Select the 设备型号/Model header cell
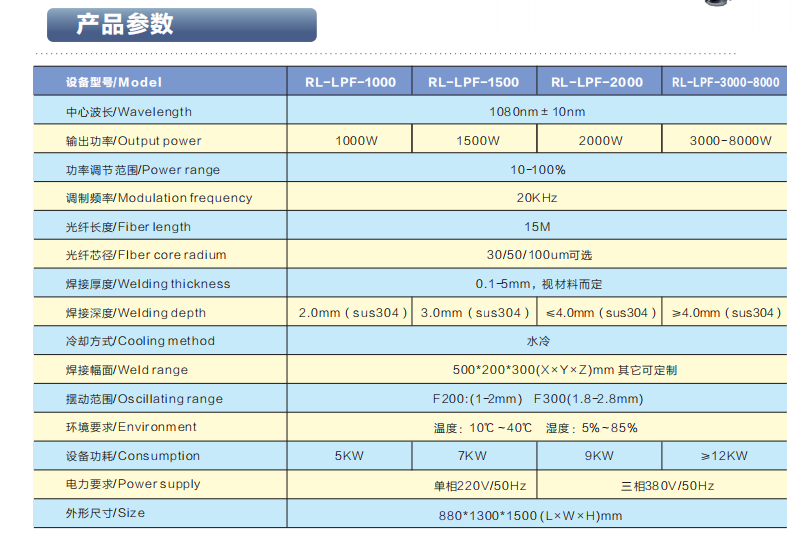 tap(113, 82)
